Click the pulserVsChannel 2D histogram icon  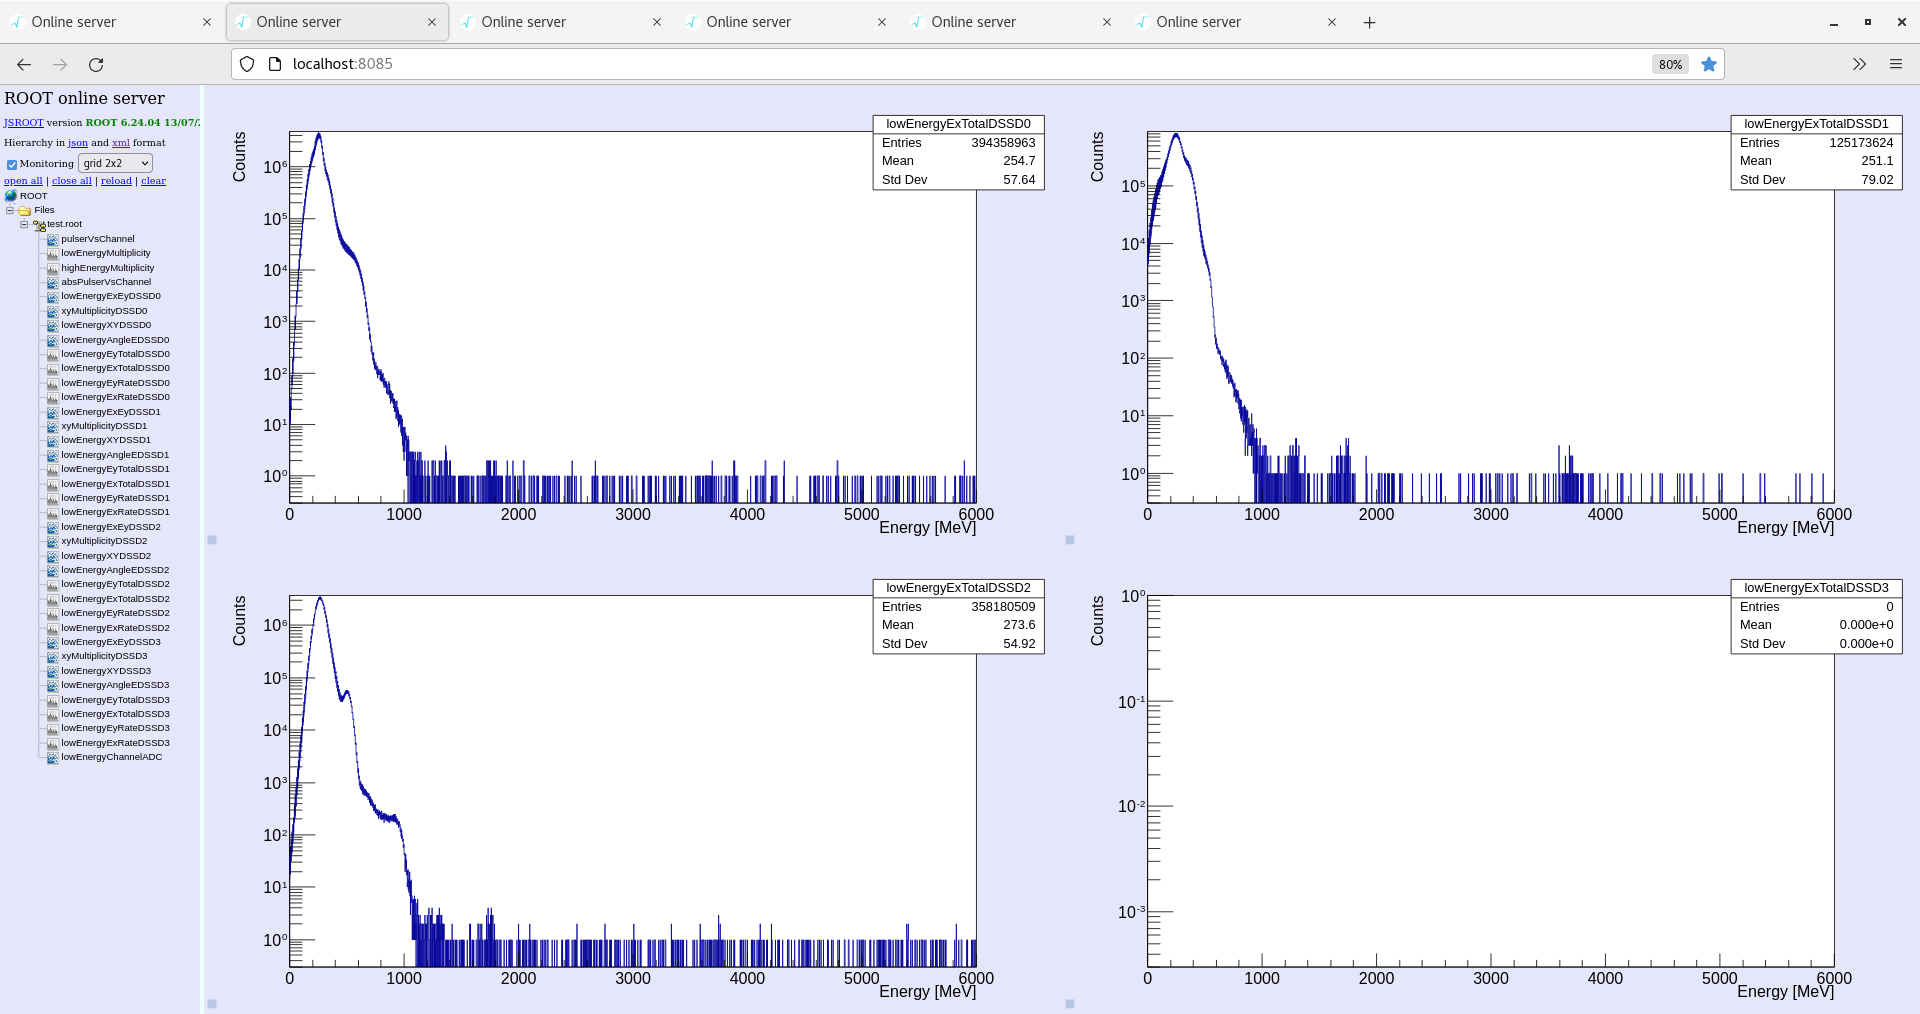[x=52, y=239]
